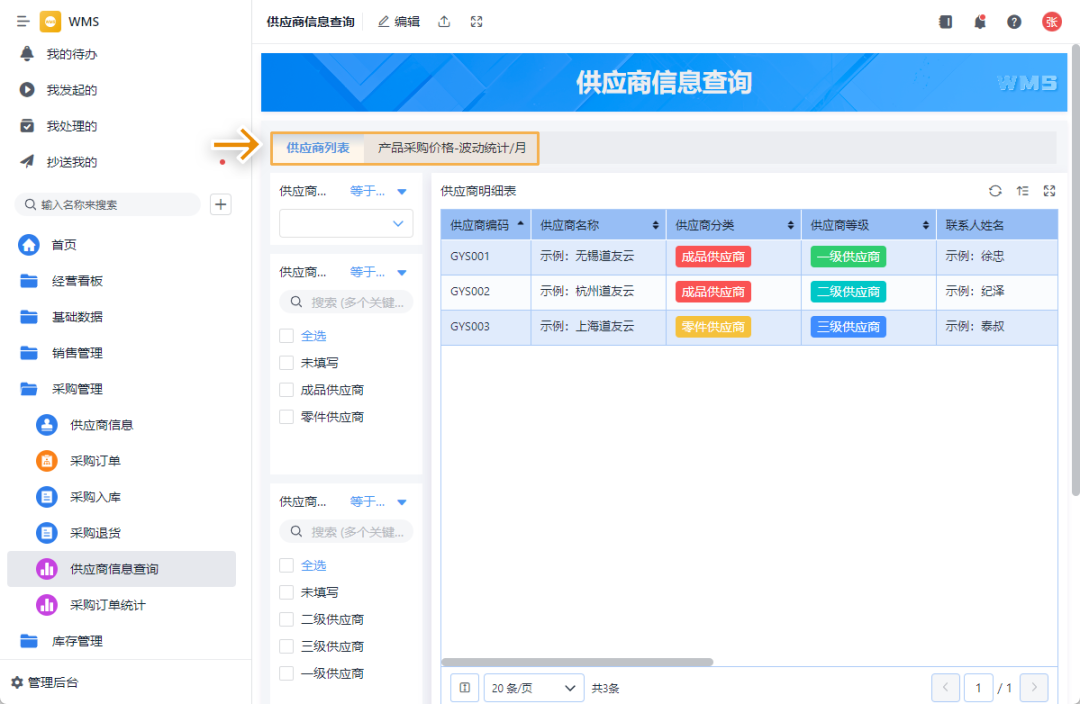Check the 二级供应商 filter option

pos(287,619)
